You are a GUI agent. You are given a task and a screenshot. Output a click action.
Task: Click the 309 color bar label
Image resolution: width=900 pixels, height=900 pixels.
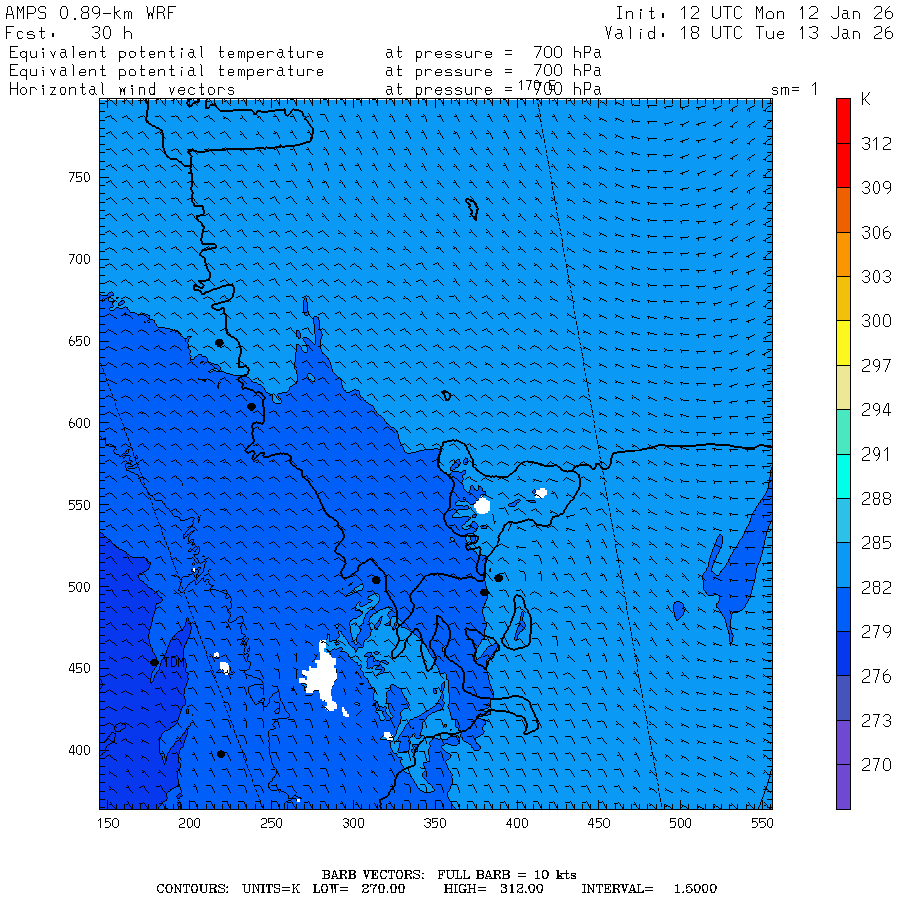pyautogui.click(x=876, y=188)
